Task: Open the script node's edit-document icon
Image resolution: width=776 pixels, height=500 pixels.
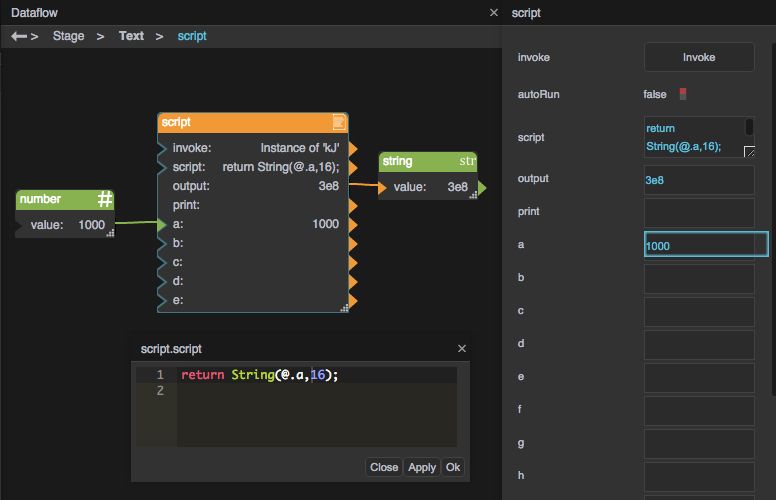Action: 339,122
